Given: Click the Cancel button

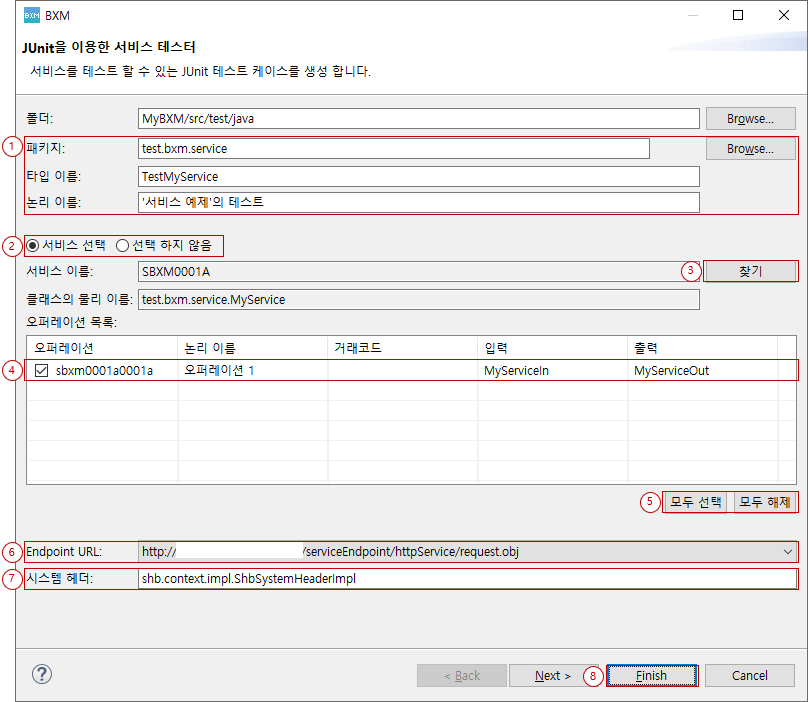Looking at the screenshot, I should click(x=749, y=675).
